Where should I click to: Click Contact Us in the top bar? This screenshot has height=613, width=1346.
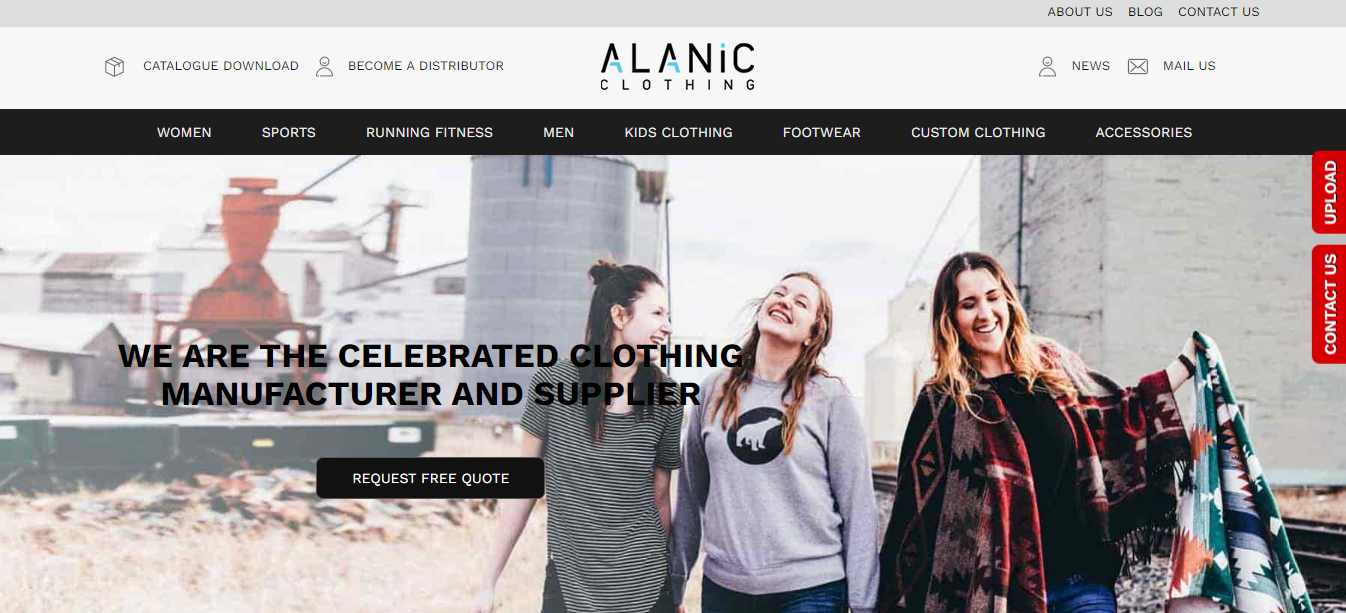click(x=1219, y=12)
